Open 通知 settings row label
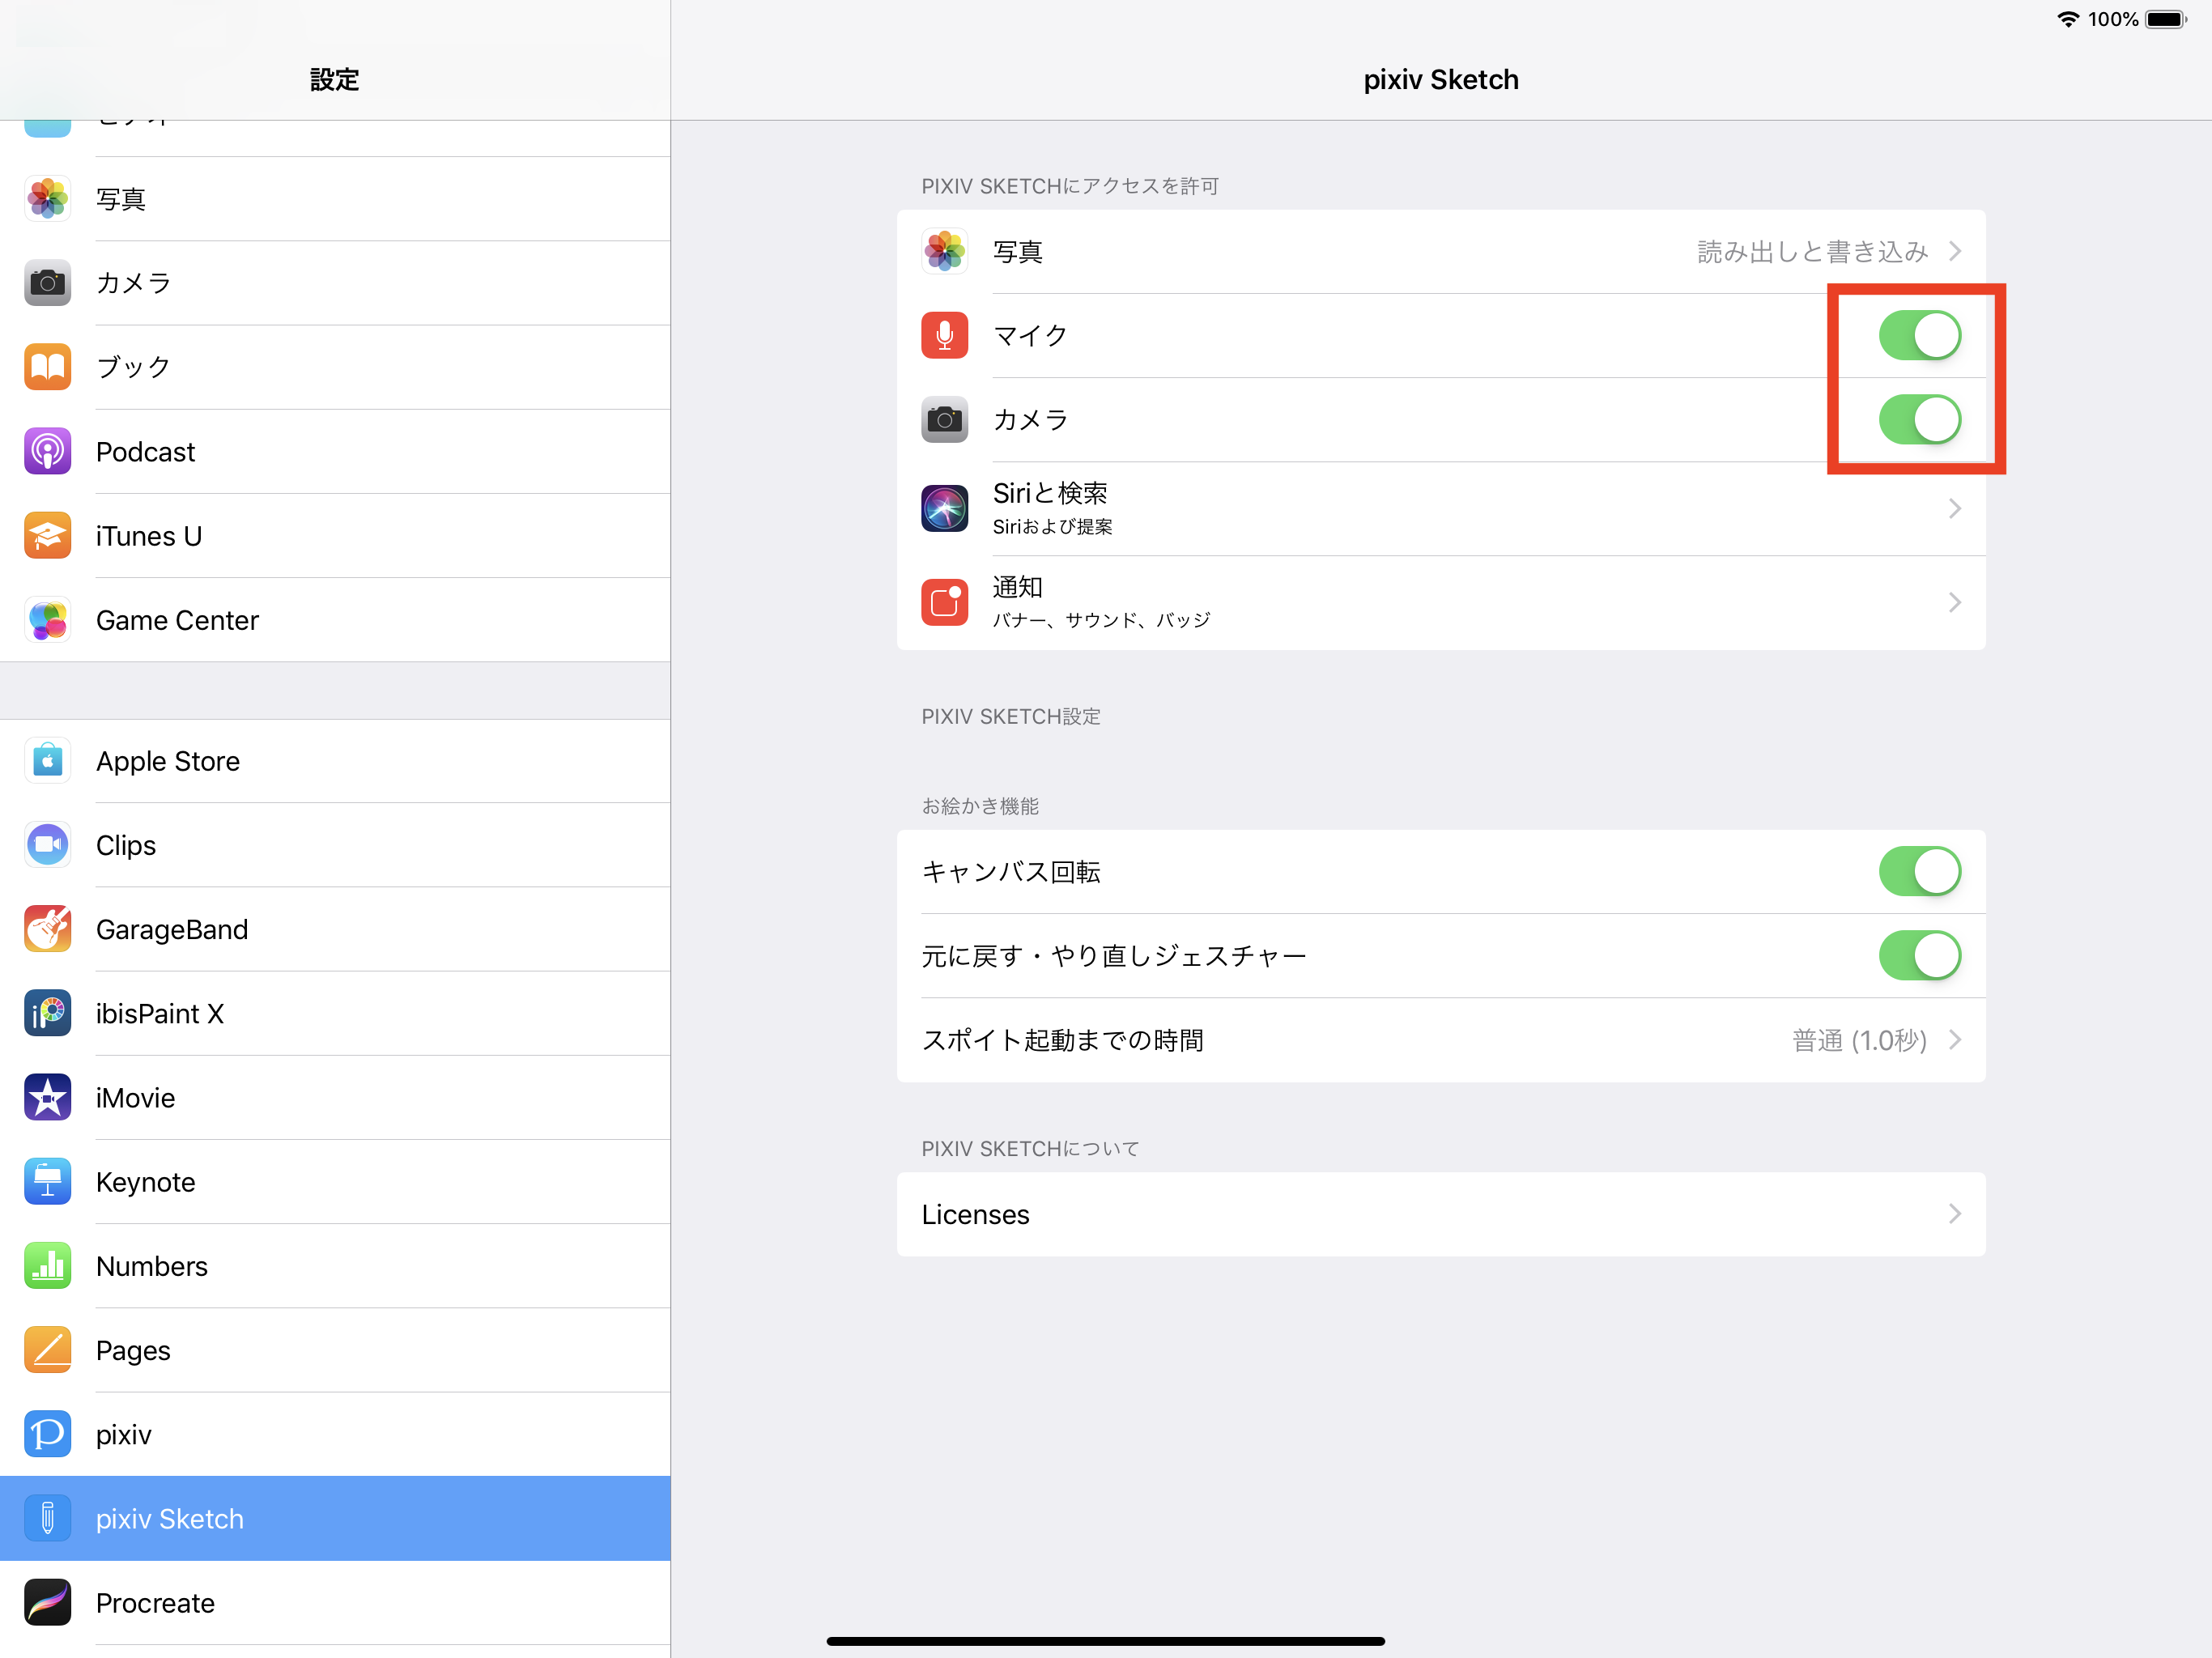 1017,587
